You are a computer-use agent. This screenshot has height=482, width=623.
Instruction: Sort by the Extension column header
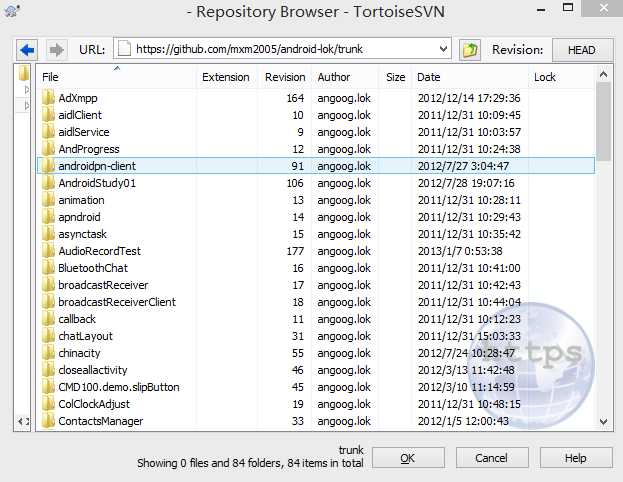pyautogui.click(x=226, y=77)
